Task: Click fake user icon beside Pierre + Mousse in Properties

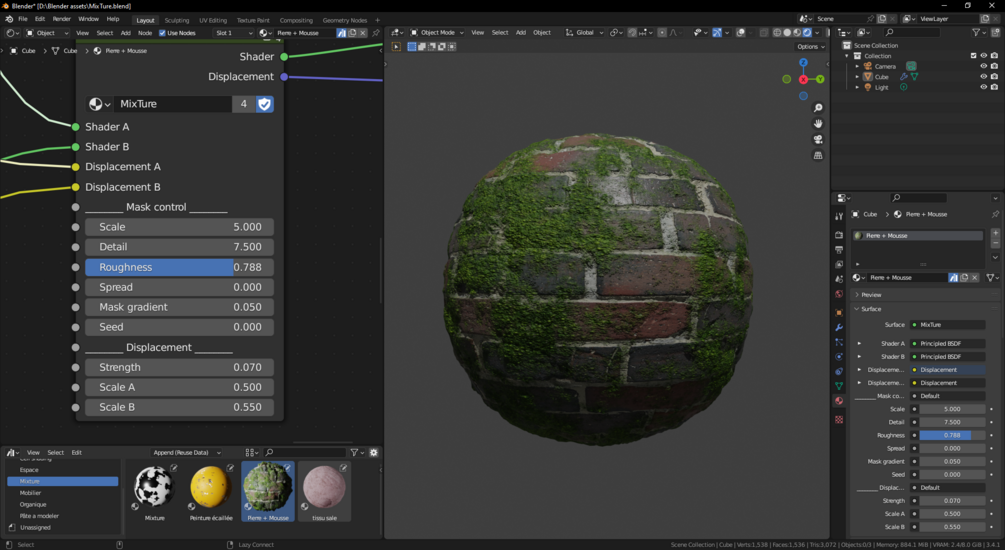Action: (x=953, y=278)
